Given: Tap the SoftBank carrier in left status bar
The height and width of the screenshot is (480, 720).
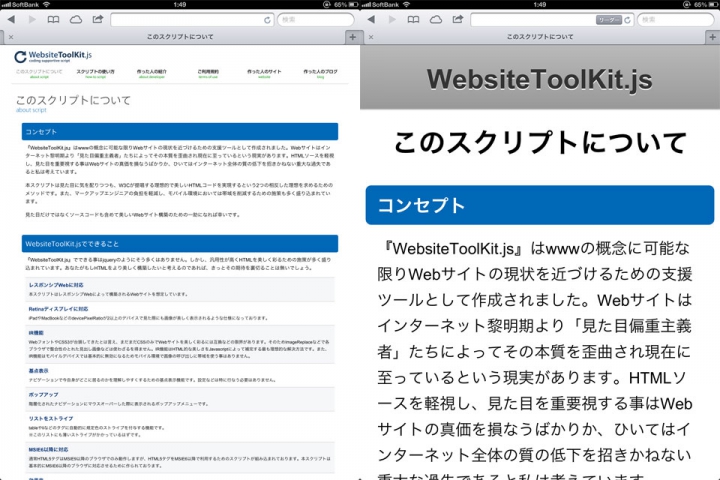Looking at the screenshot, I should pos(25,4).
